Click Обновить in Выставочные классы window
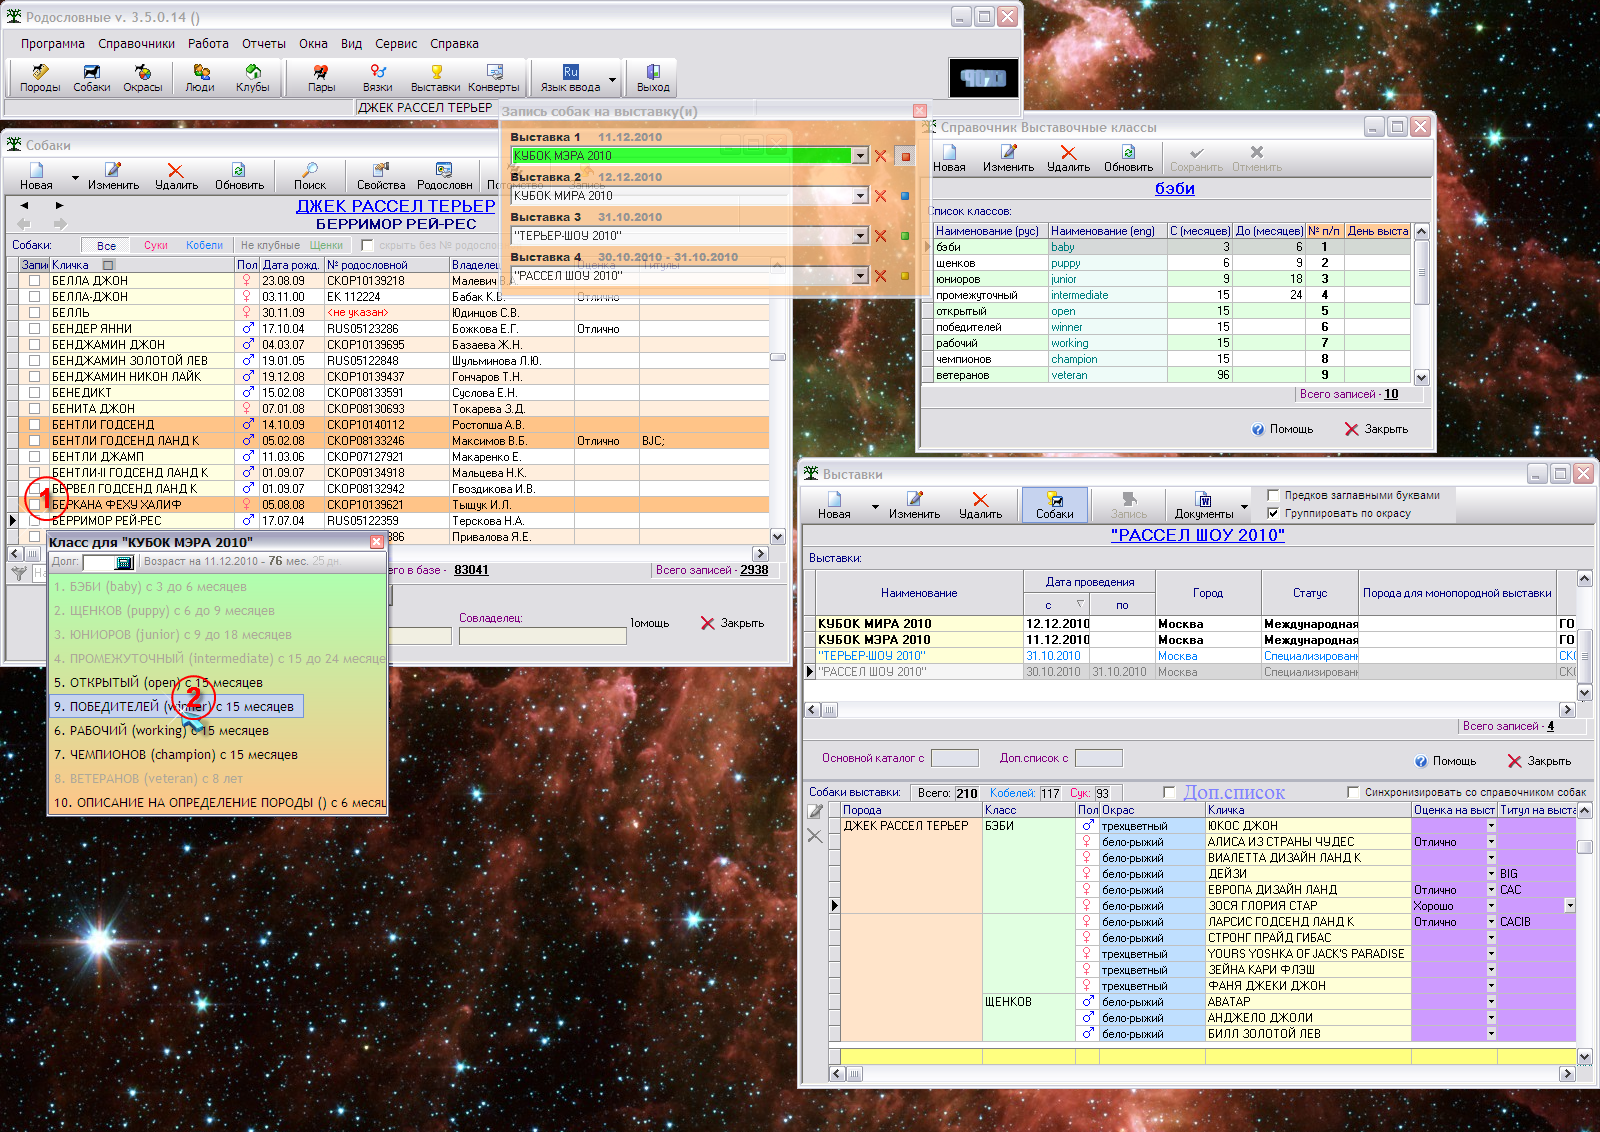Screen dimensions: 1600x1132 coord(1128,158)
